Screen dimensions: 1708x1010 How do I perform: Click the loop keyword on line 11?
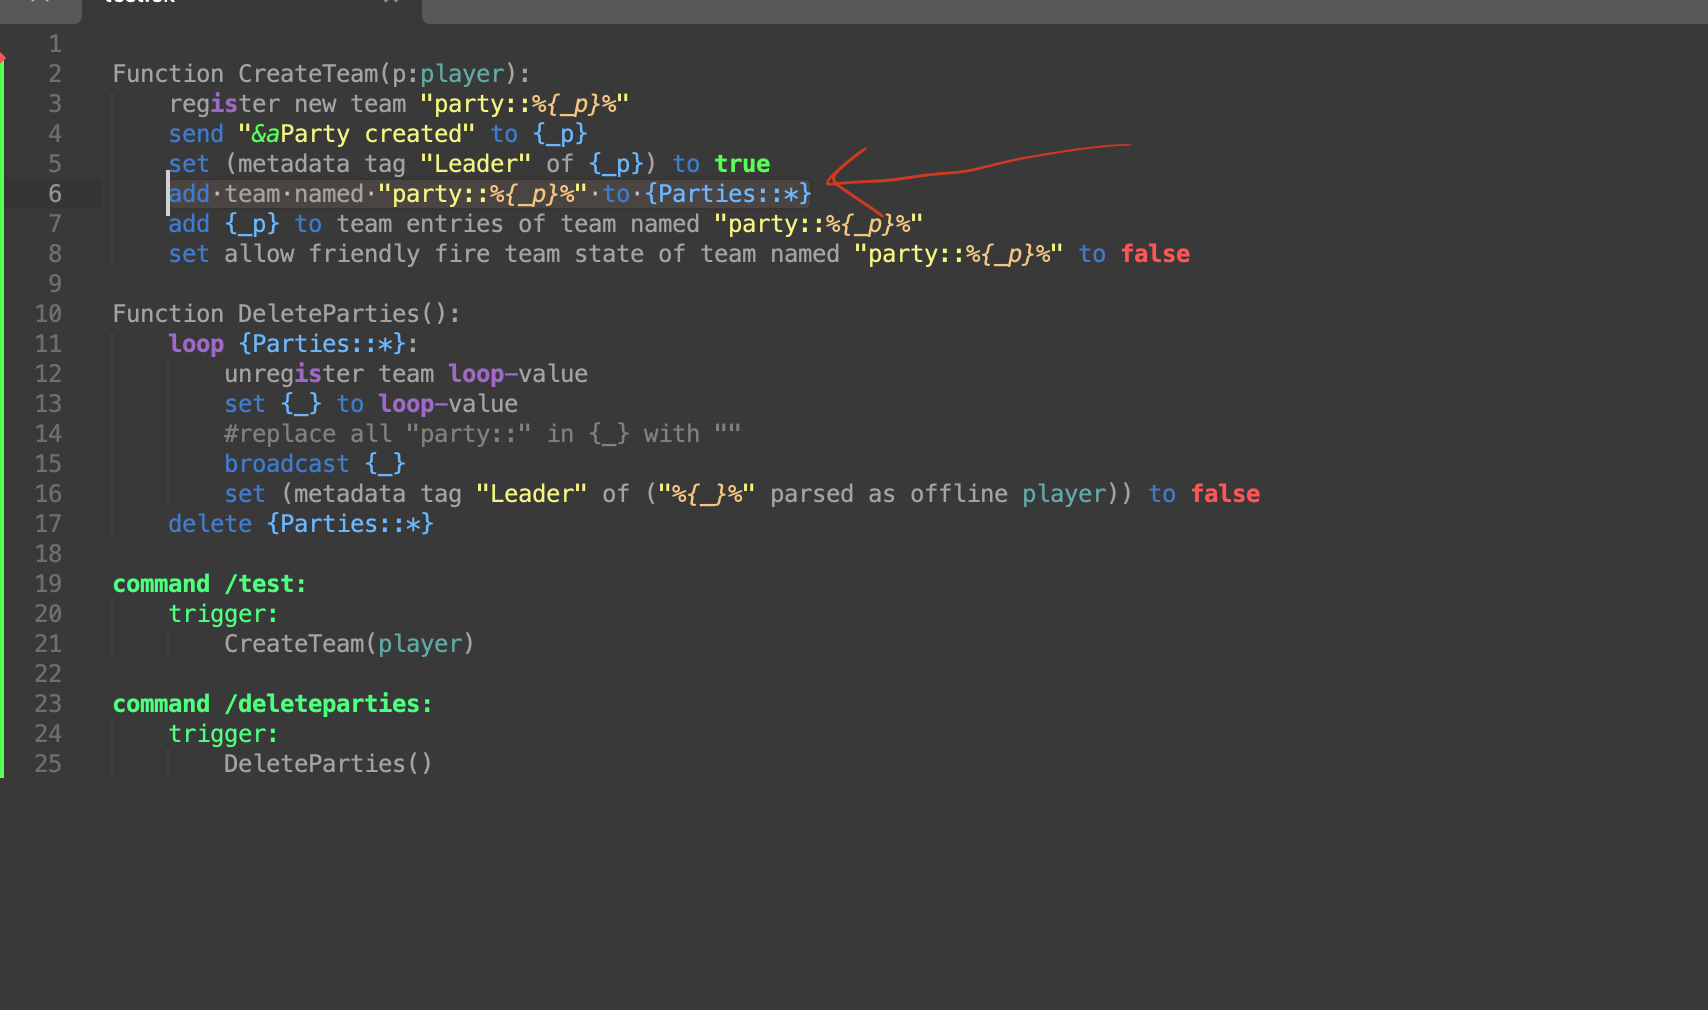(195, 343)
